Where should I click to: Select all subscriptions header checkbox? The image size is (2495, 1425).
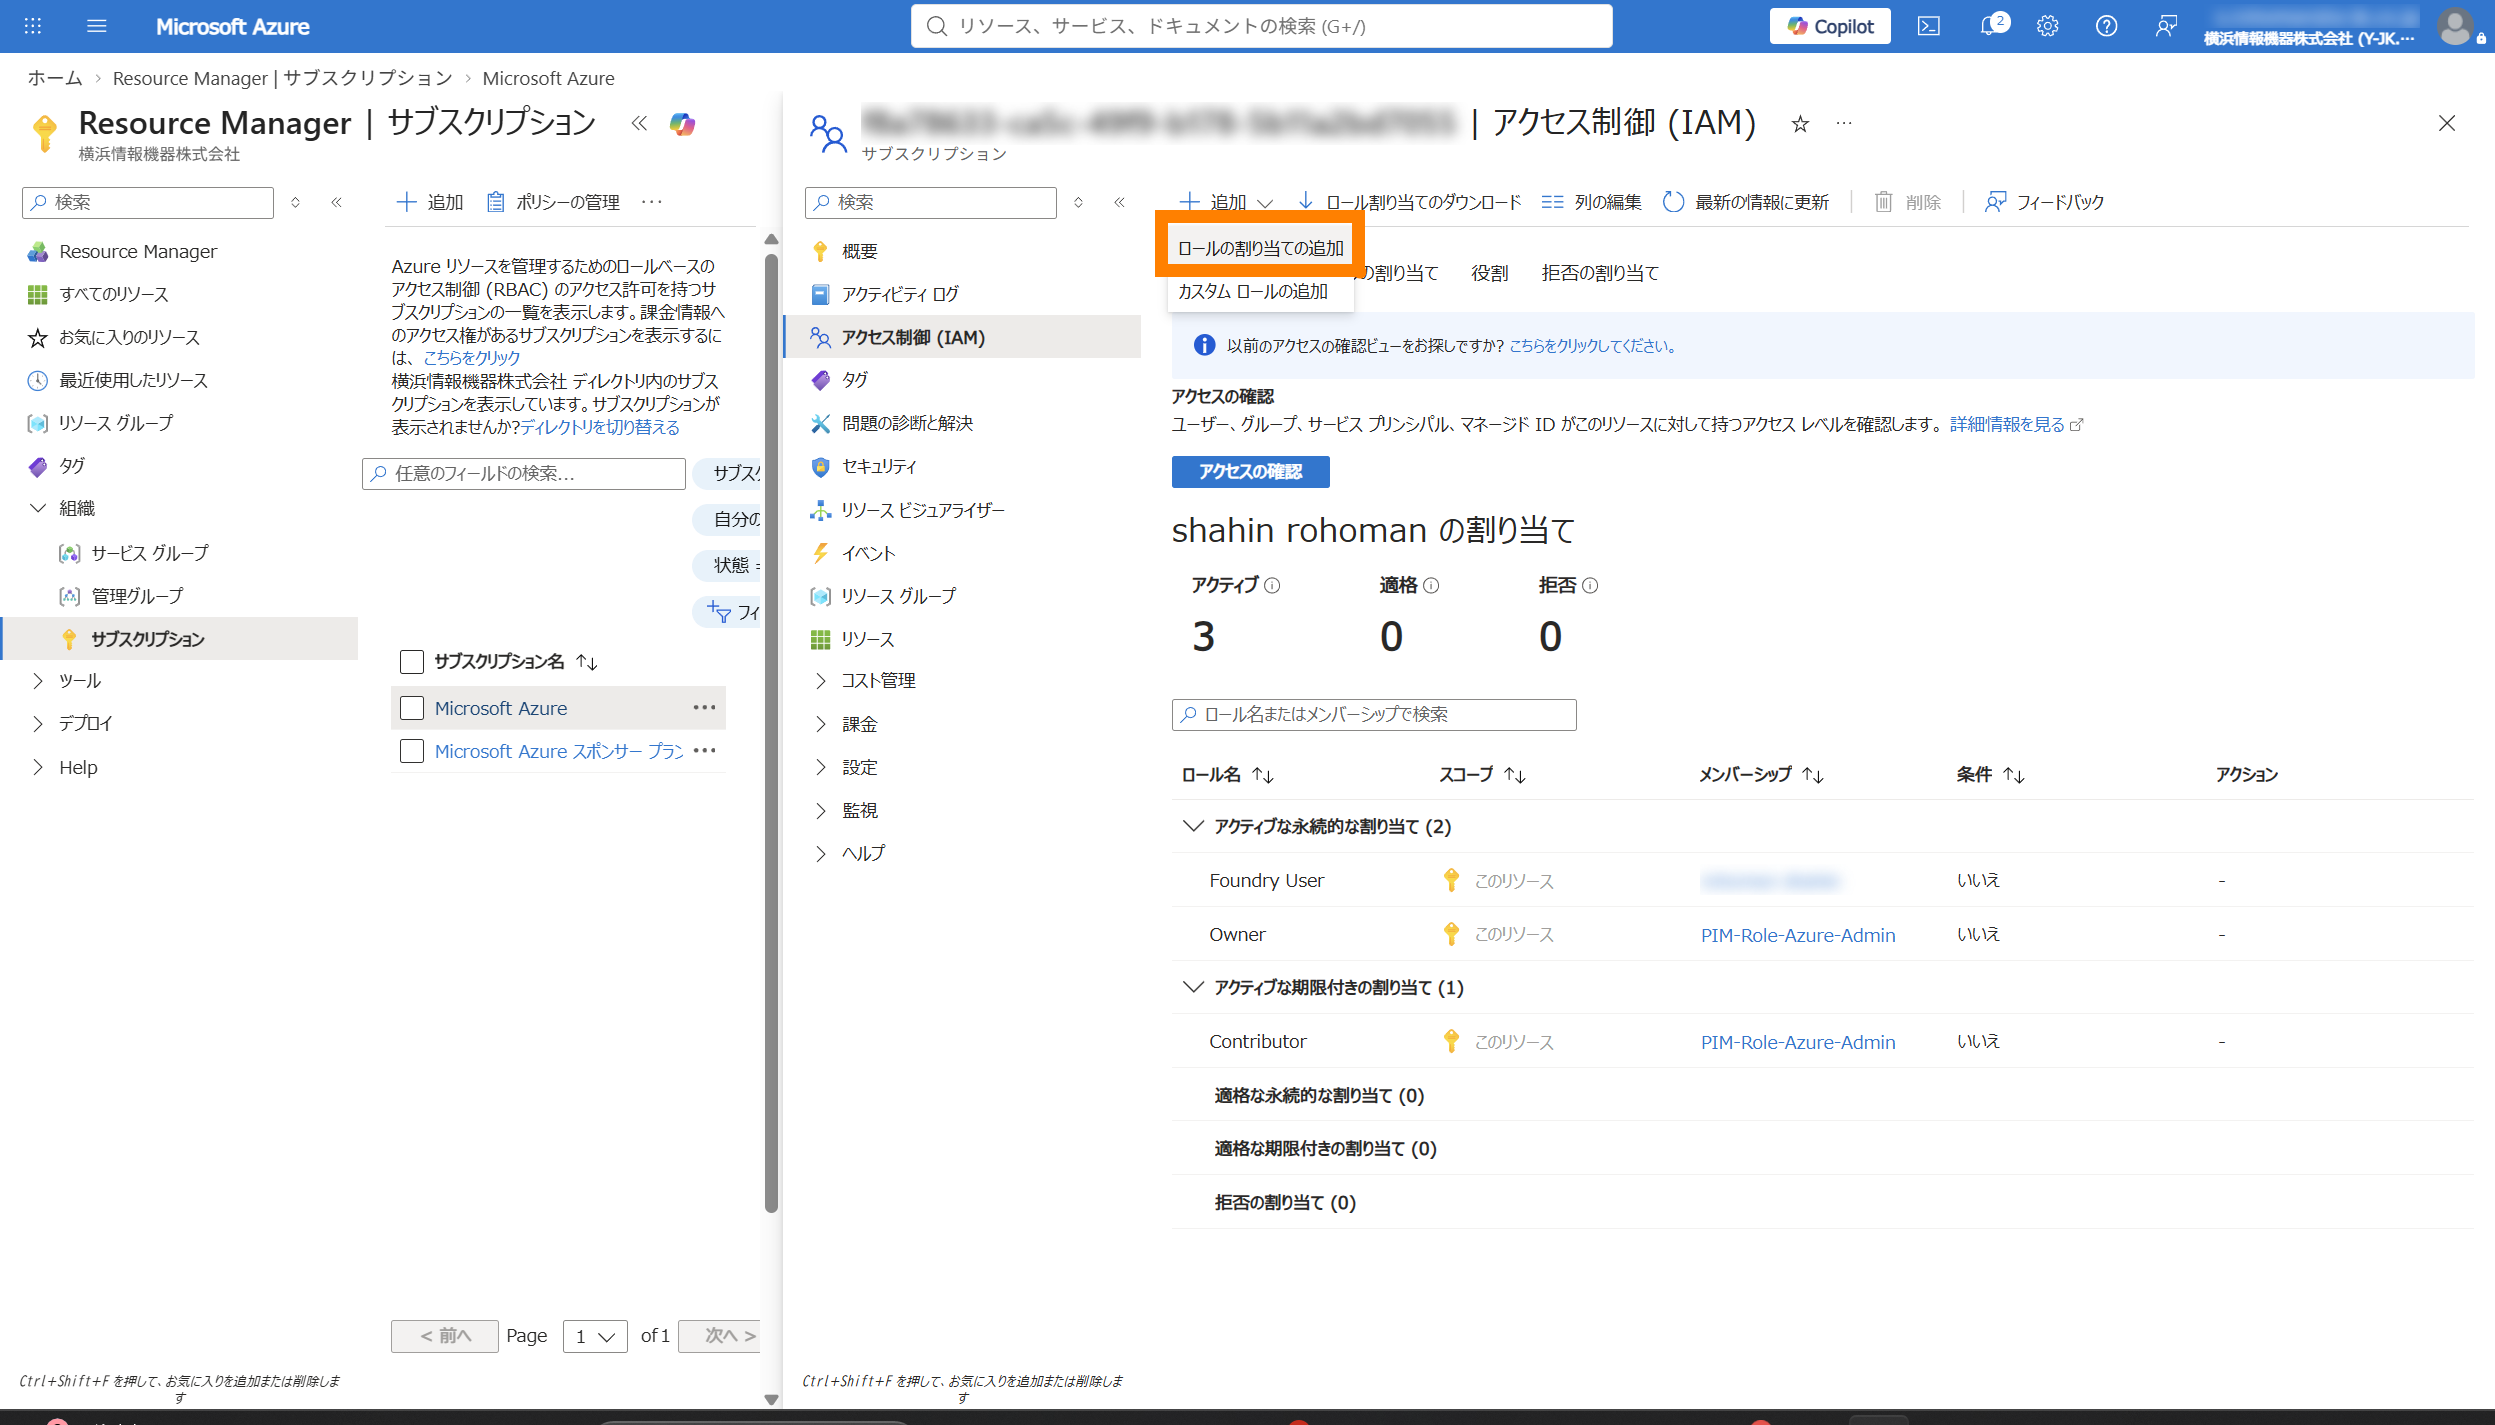412,662
